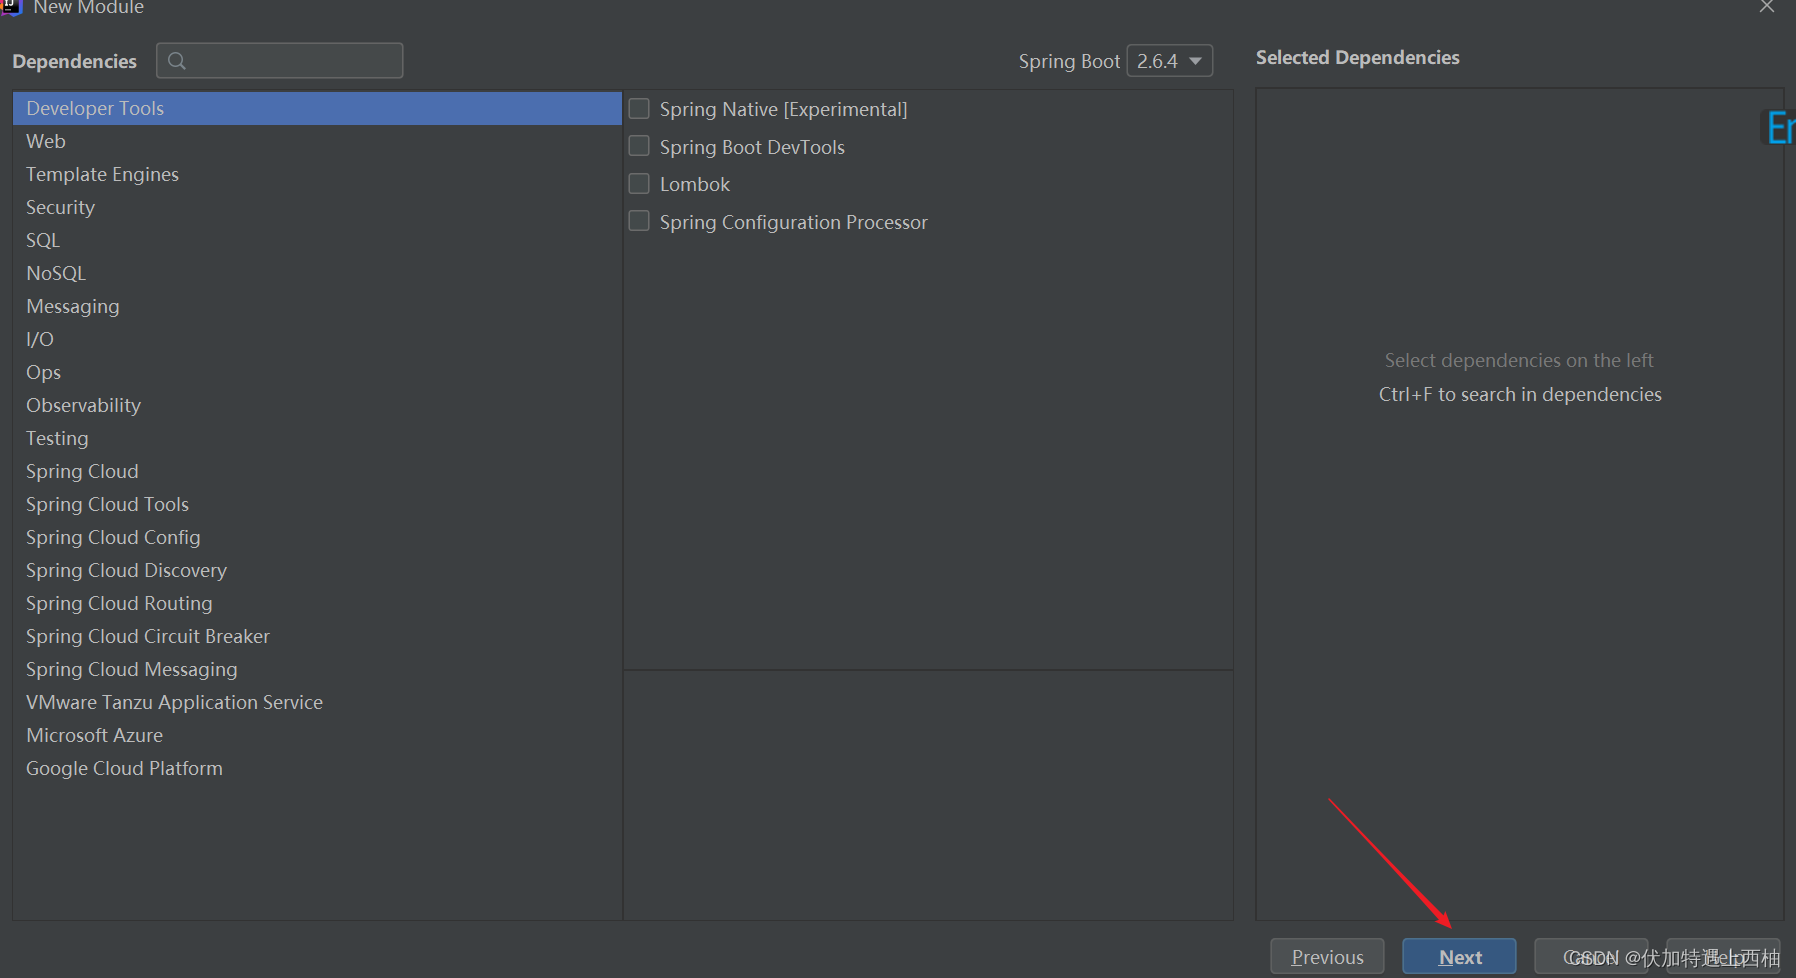Choose the Security category
The height and width of the screenshot is (978, 1796).
click(317, 207)
